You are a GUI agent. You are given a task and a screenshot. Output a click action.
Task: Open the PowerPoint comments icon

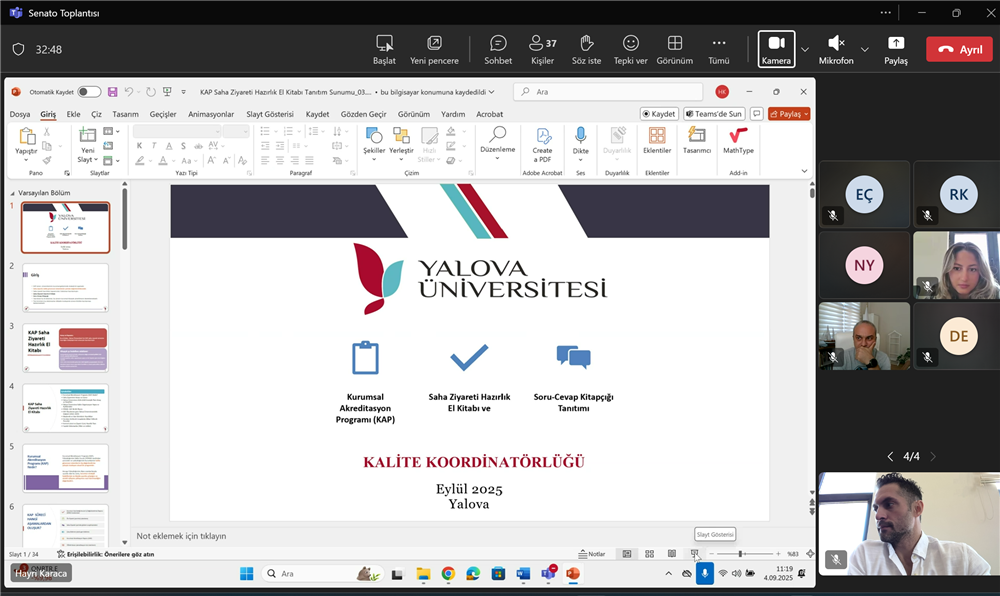pos(756,113)
